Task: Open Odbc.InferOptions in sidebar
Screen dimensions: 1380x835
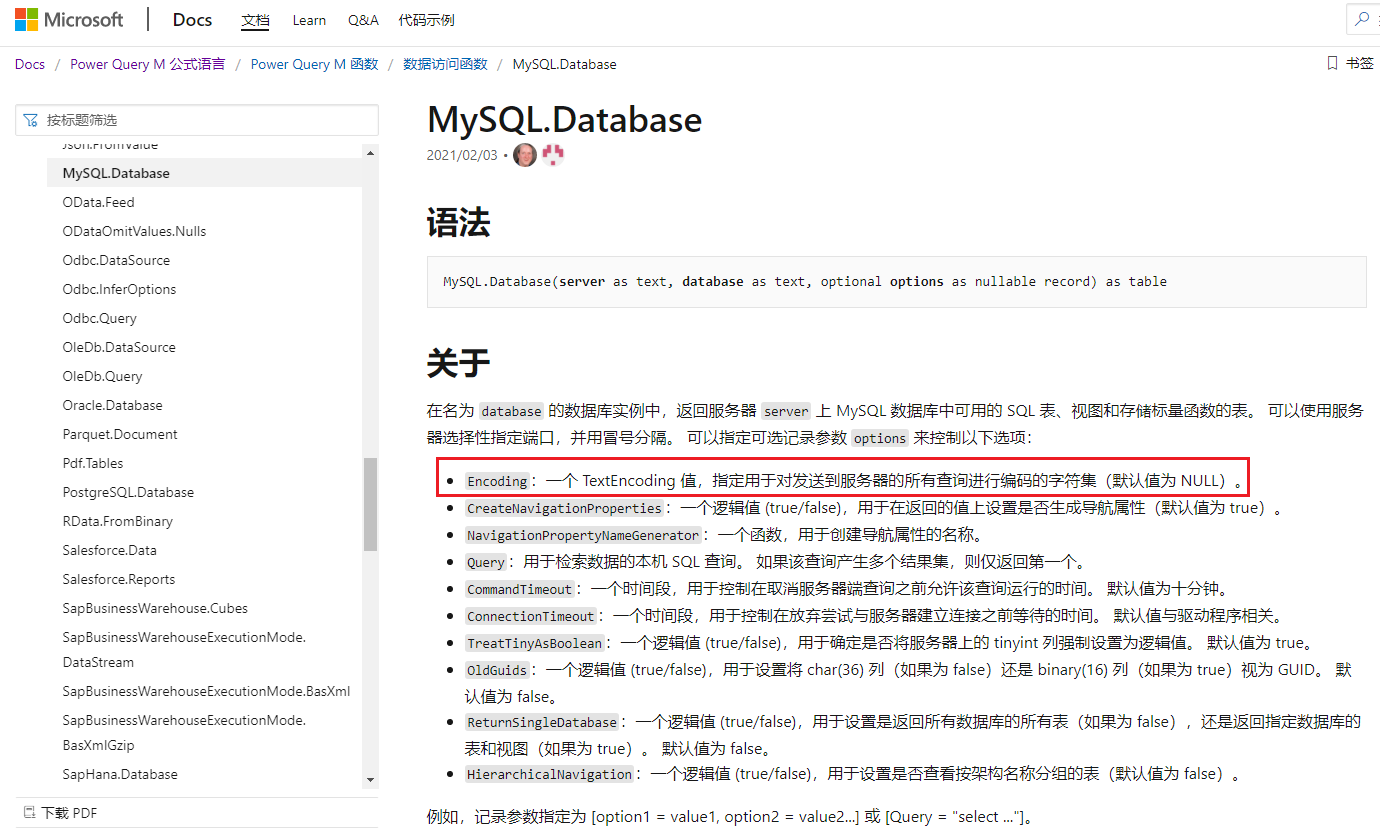Action: [x=119, y=289]
